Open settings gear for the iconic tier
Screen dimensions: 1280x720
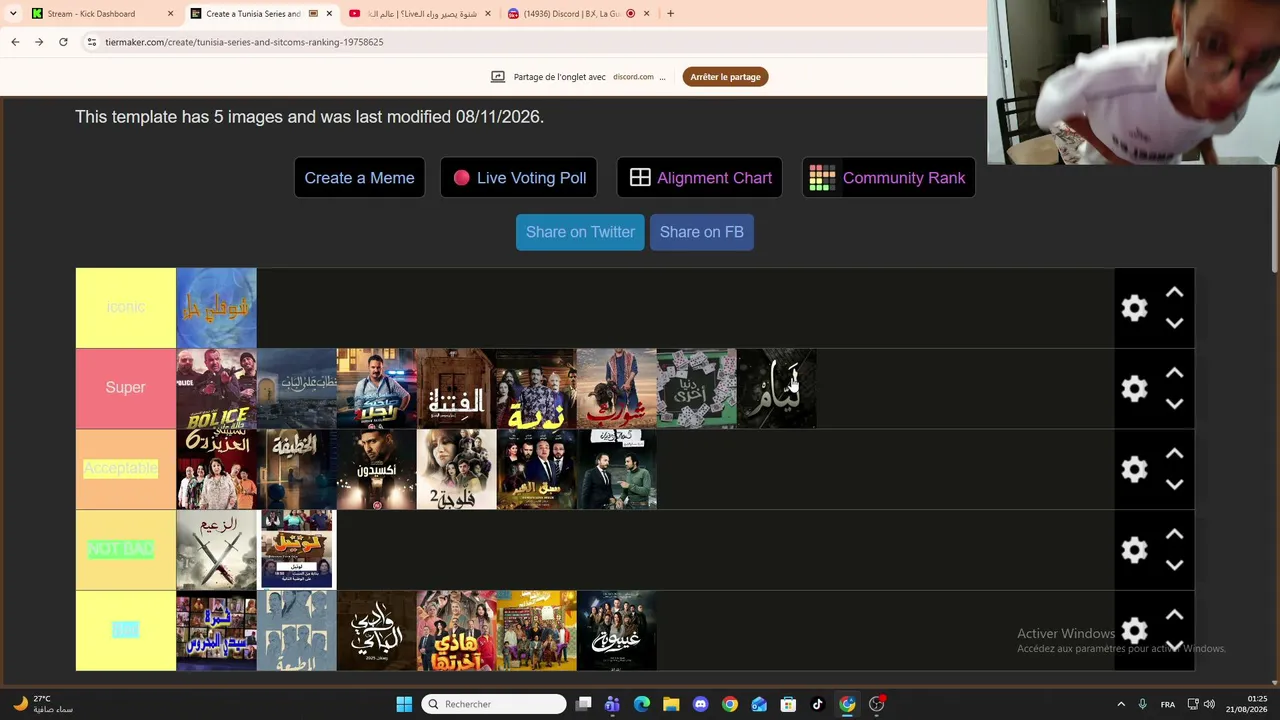pos(1134,308)
